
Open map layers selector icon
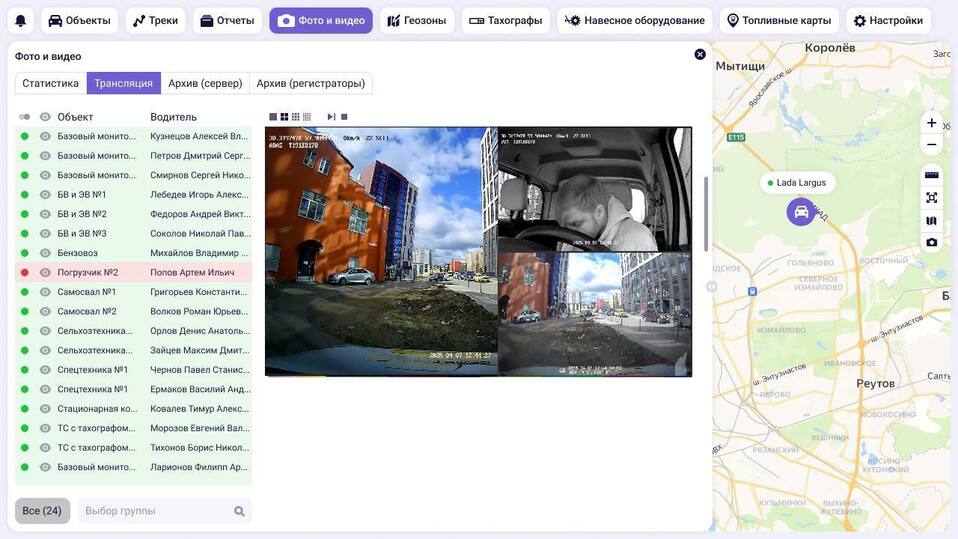(x=931, y=220)
